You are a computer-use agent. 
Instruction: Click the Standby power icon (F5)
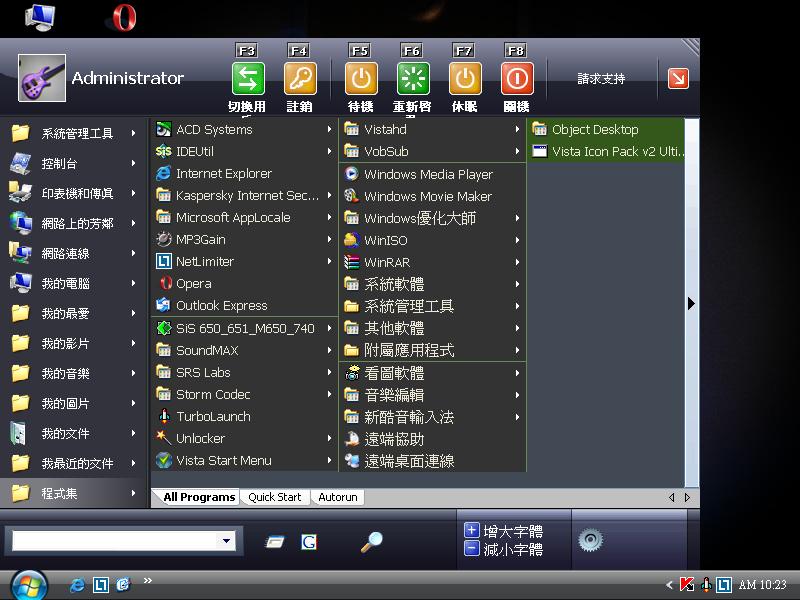click(x=361, y=79)
